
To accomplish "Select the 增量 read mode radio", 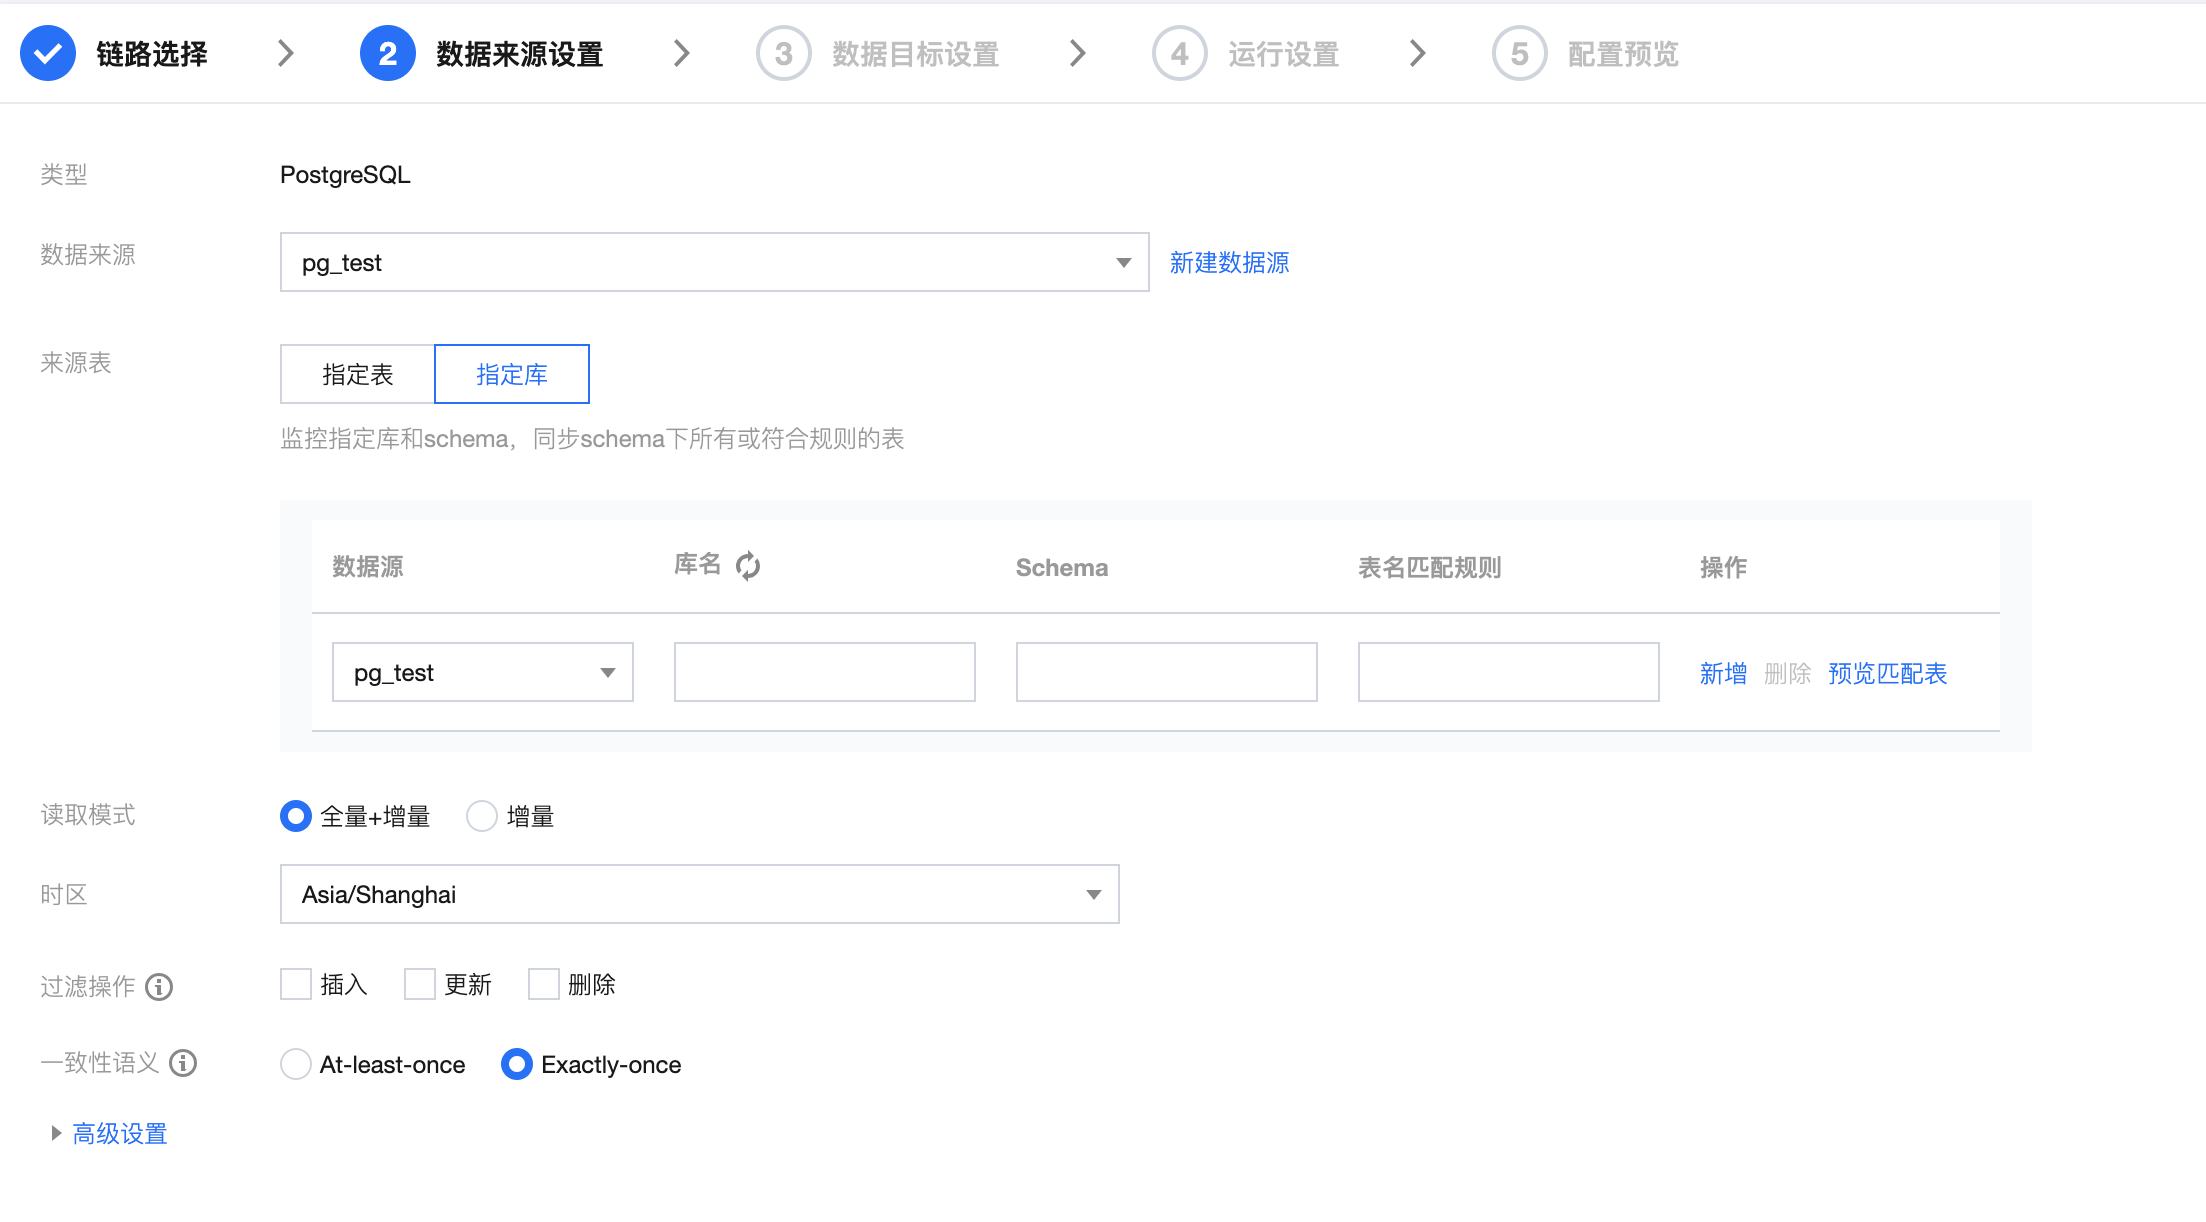I will tap(482, 816).
